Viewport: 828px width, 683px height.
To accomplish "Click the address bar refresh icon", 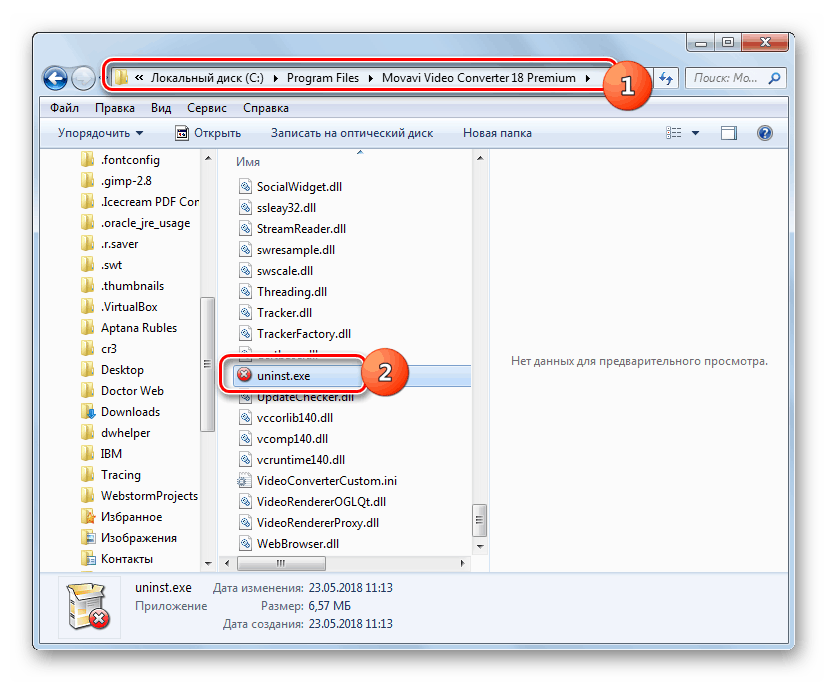I will coord(666,79).
